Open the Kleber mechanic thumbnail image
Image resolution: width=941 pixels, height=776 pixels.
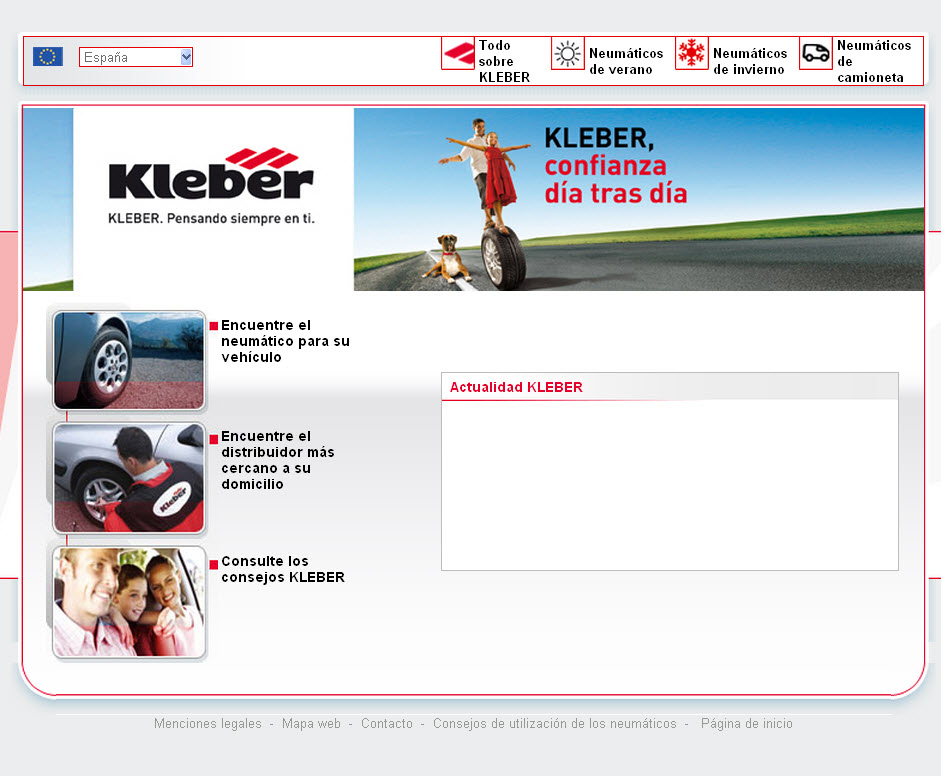point(129,478)
